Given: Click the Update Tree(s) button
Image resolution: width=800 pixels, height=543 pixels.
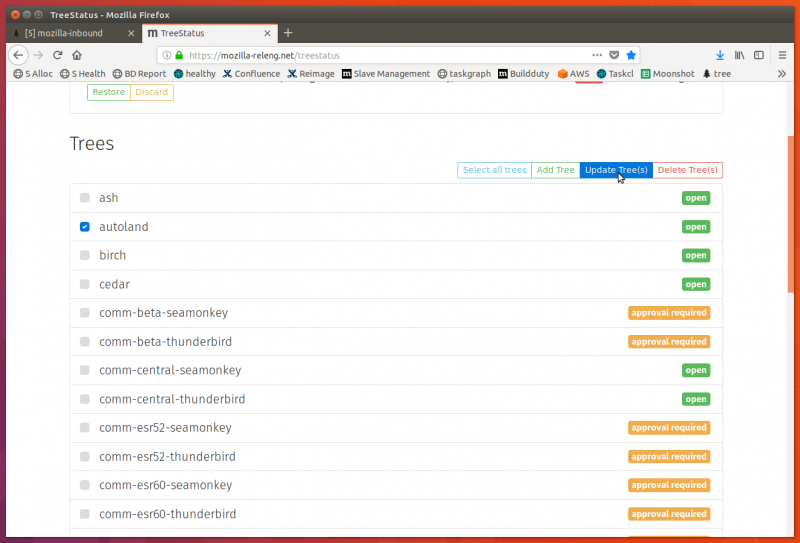Looking at the screenshot, I should tap(616, 170).
